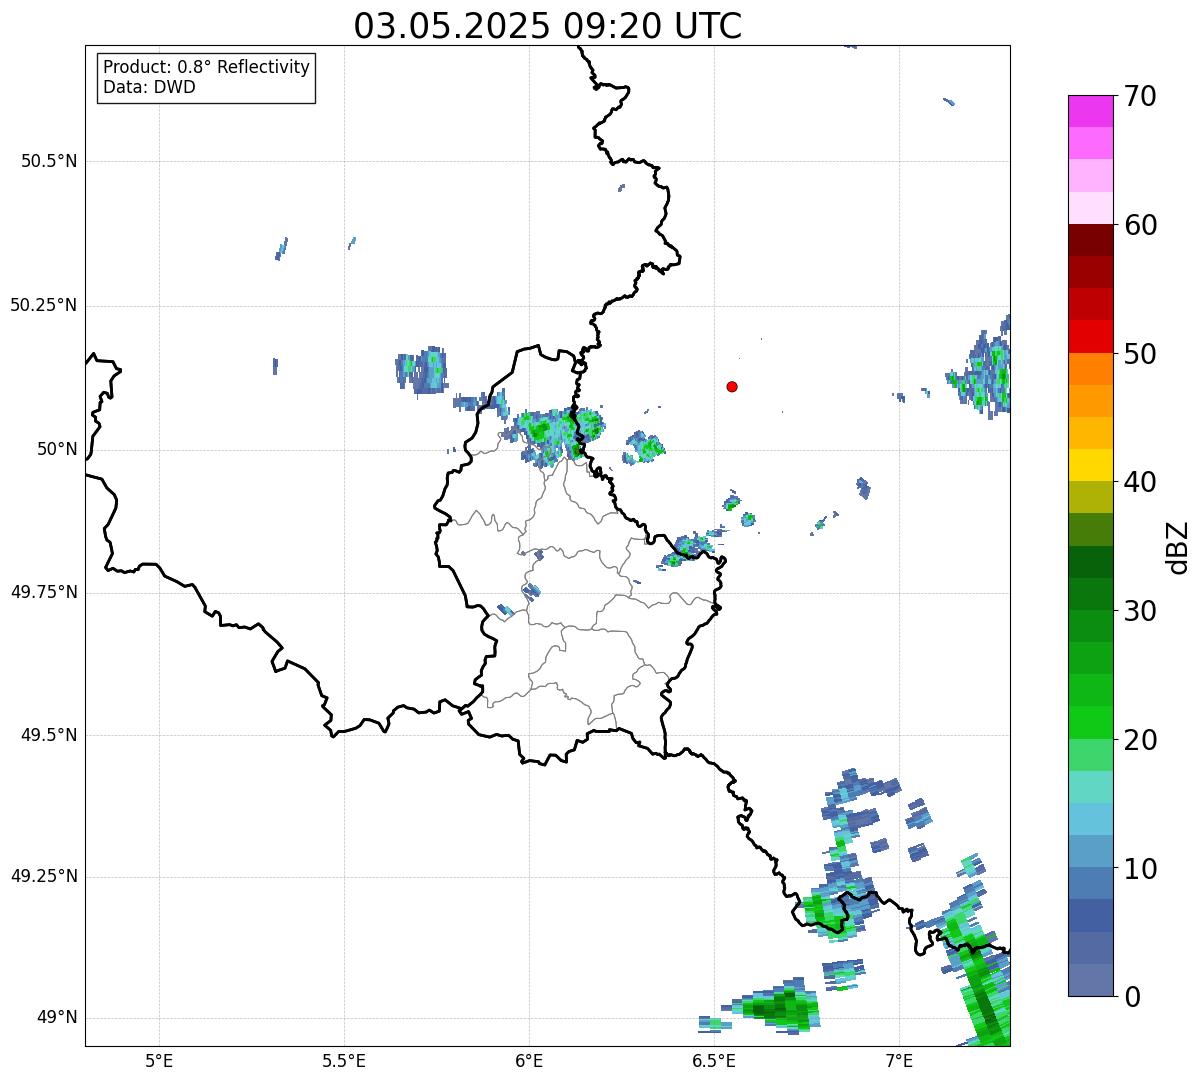Click the bright green colorbar segment at 20 dBZ

point(1090,722)
